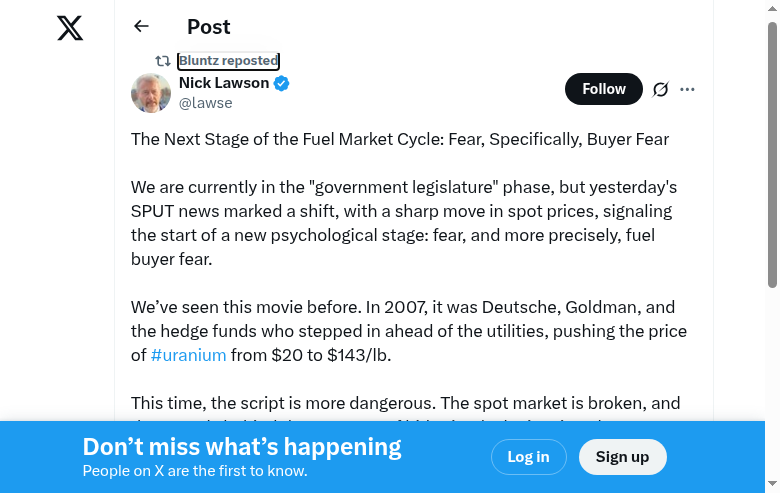Viewport: 780px width, 493px height.
Task: Click the repost icon beside Bluntz
Action: point(163,61)
